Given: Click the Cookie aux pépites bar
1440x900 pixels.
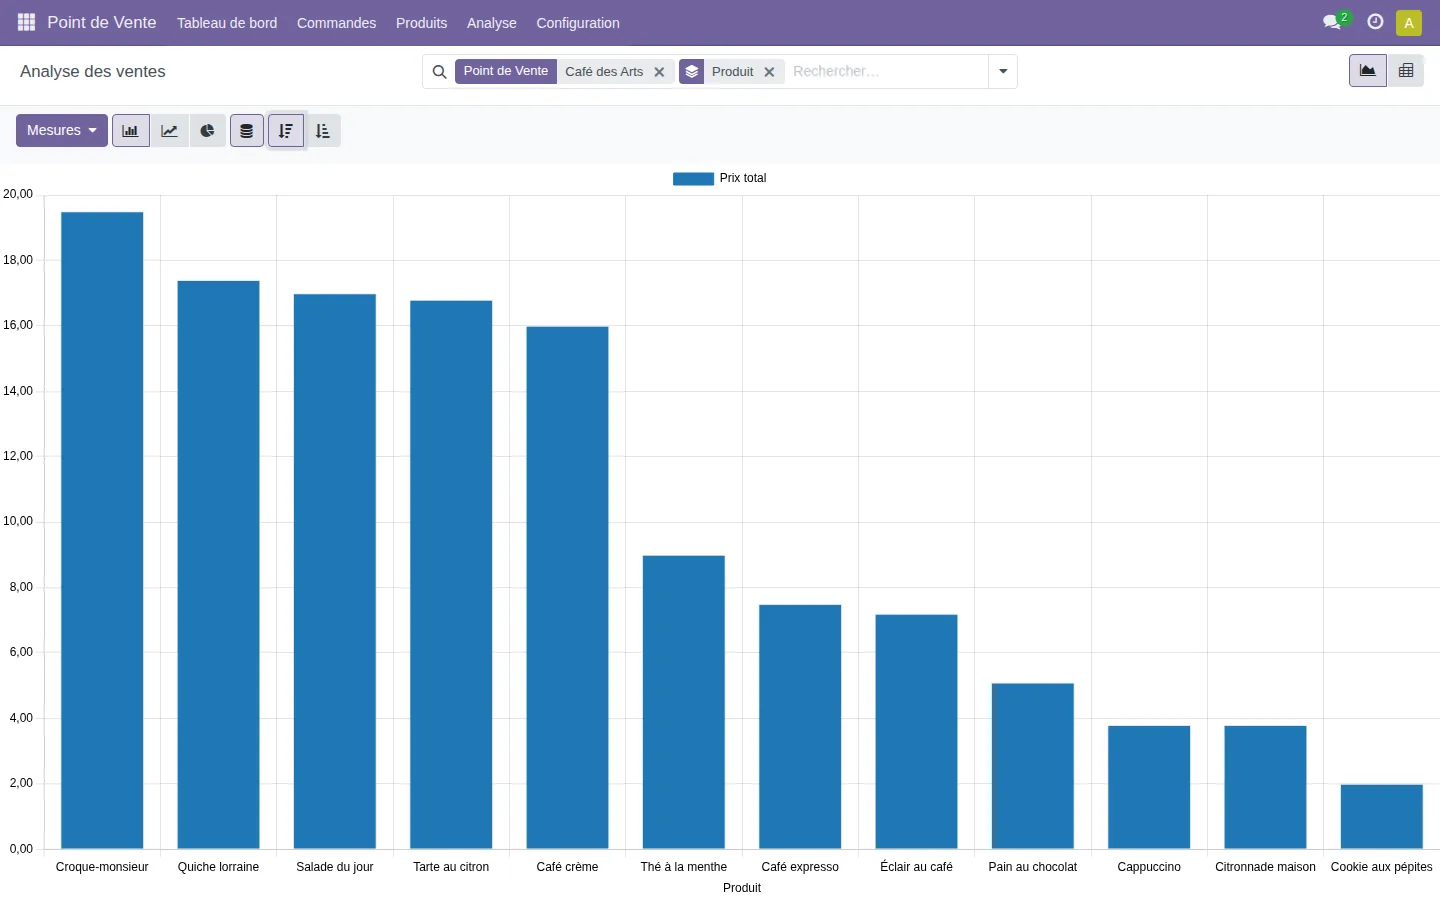Looking at the screenshot, I should point(1382,817).
